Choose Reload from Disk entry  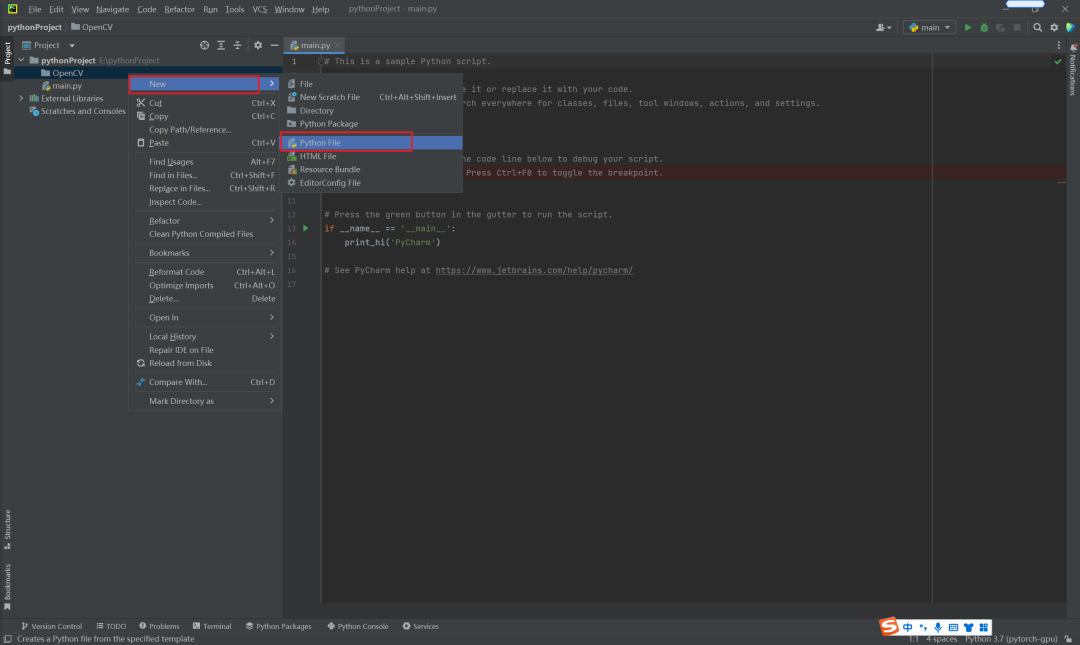(x=205, y=363)
